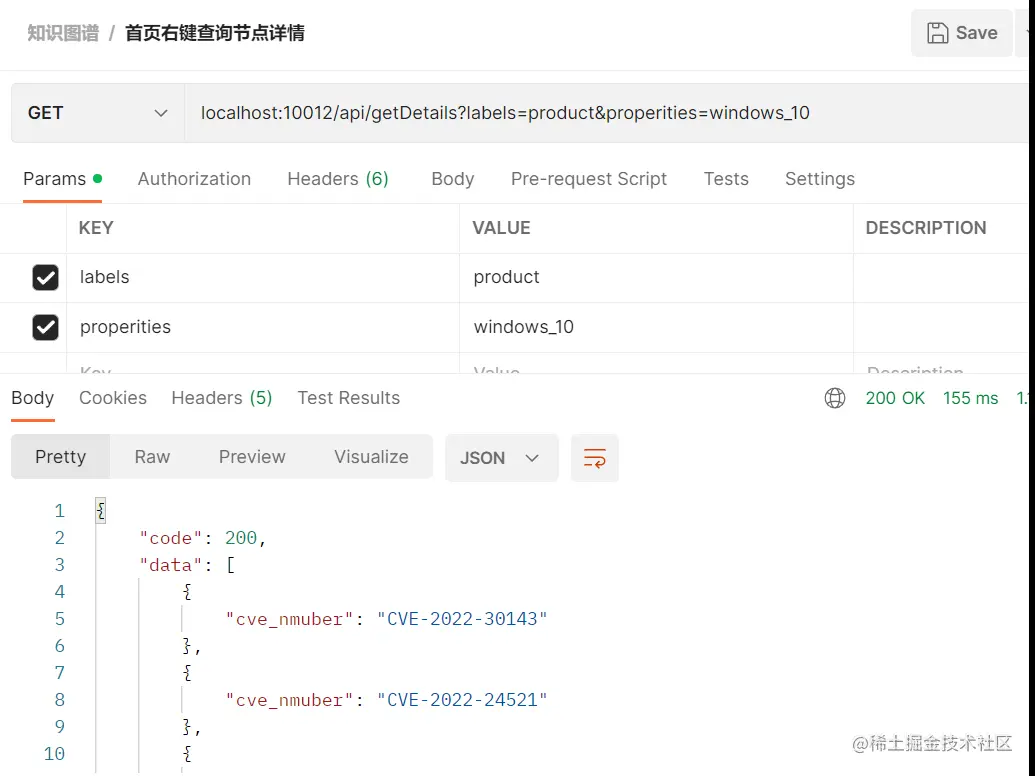Click the KEY column header
The image size is (1035, 776).
point(96,228)
